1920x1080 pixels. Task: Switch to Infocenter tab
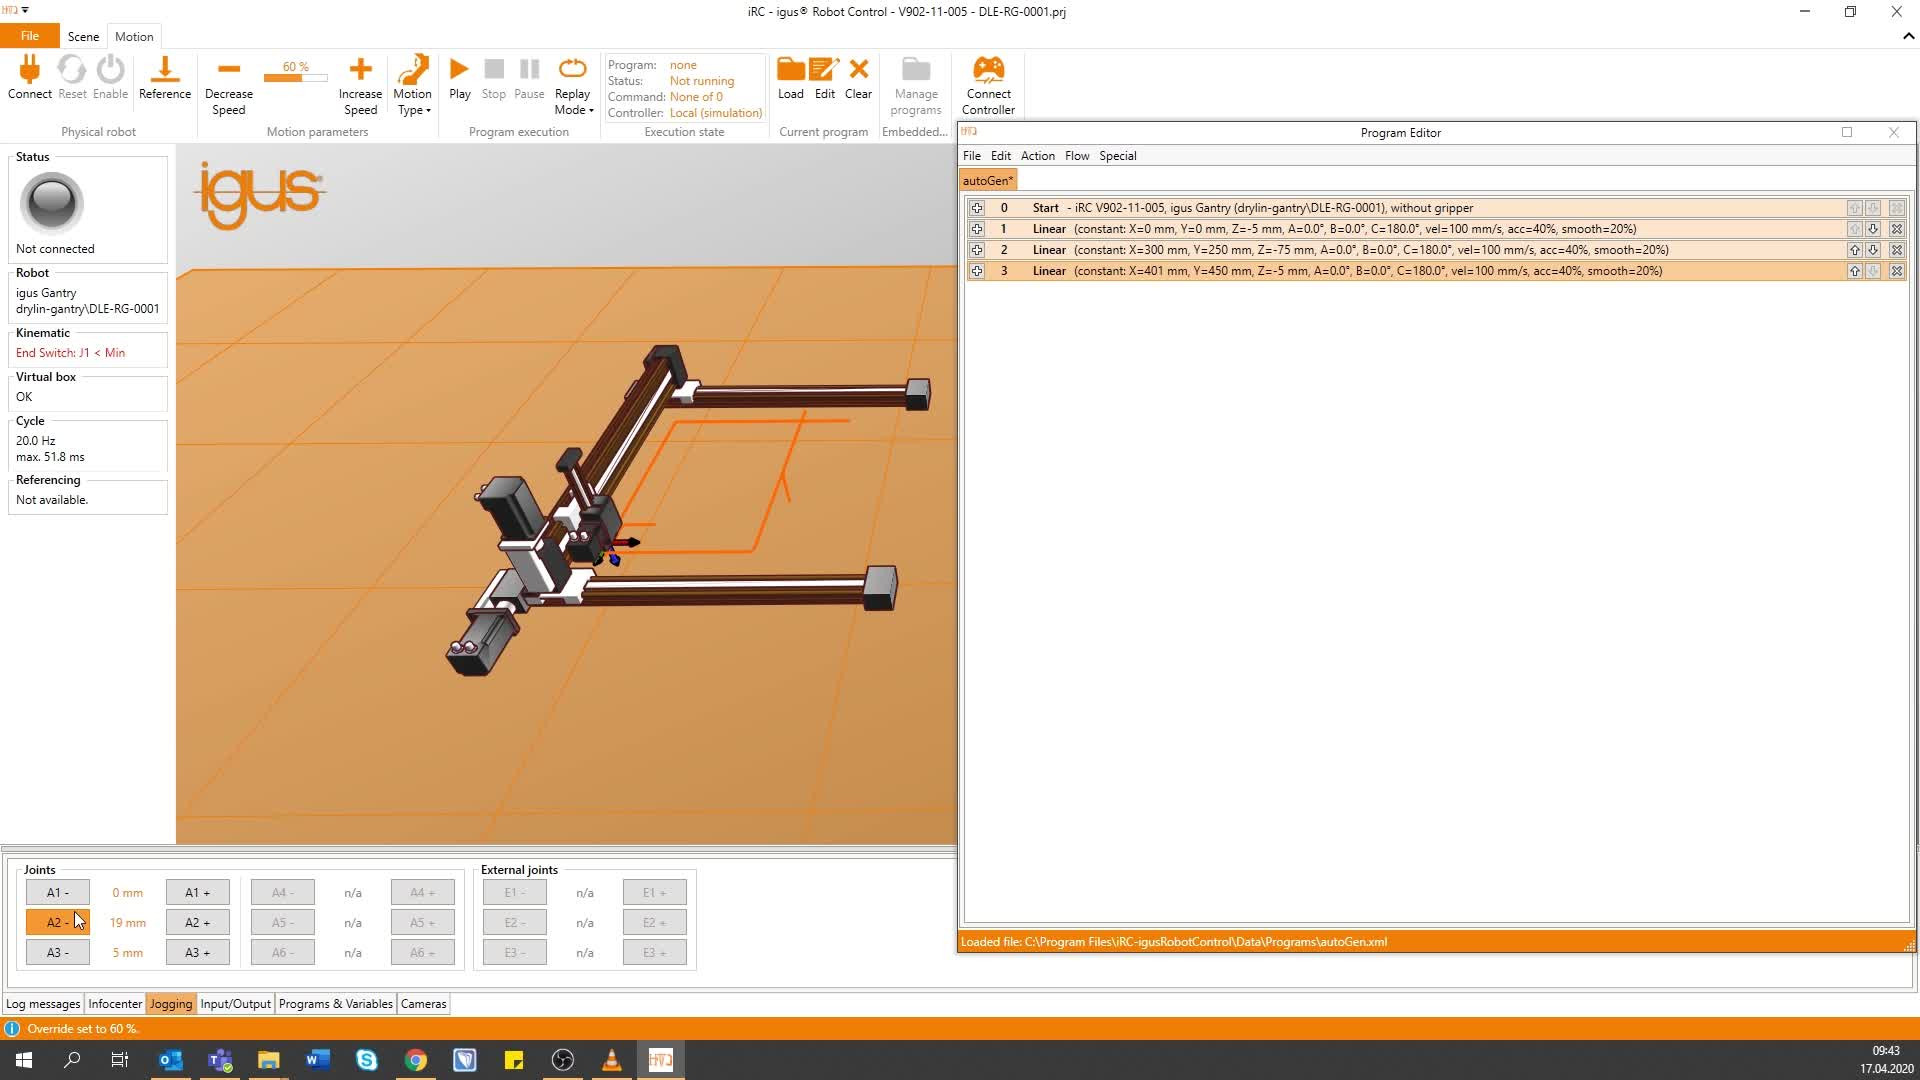click(x=115, y=1004)
